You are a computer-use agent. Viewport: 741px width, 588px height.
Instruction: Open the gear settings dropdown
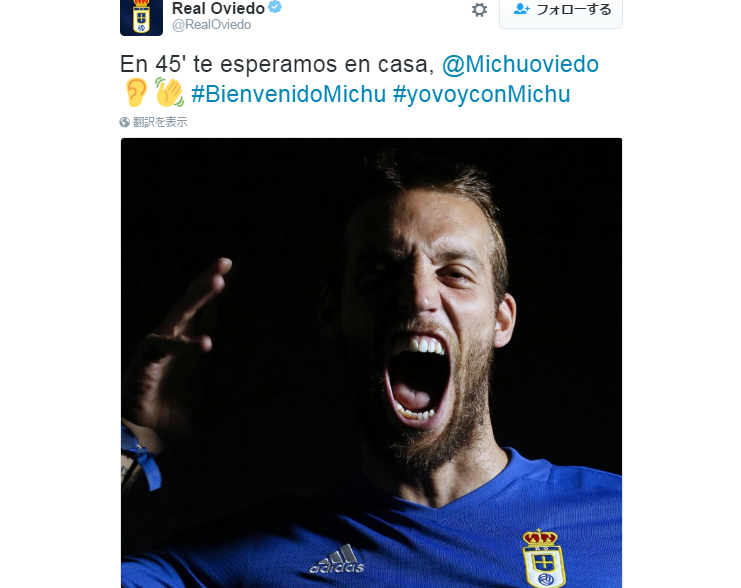(479, 9)
